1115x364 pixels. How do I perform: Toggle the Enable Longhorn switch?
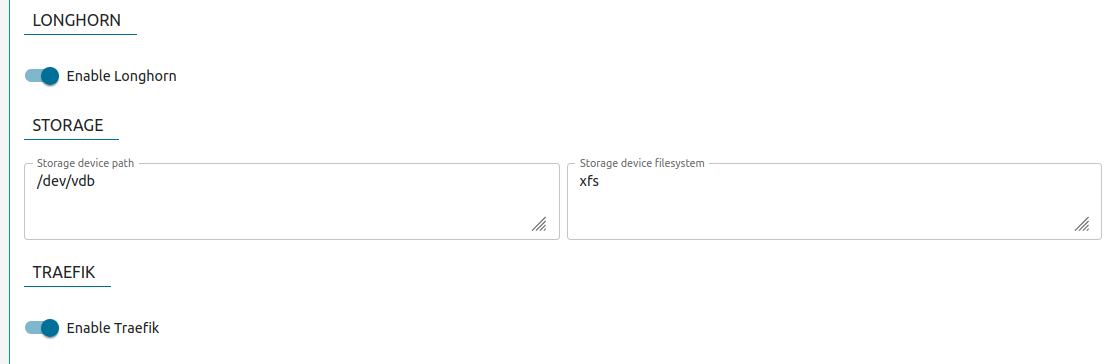[x=42, y=76]
